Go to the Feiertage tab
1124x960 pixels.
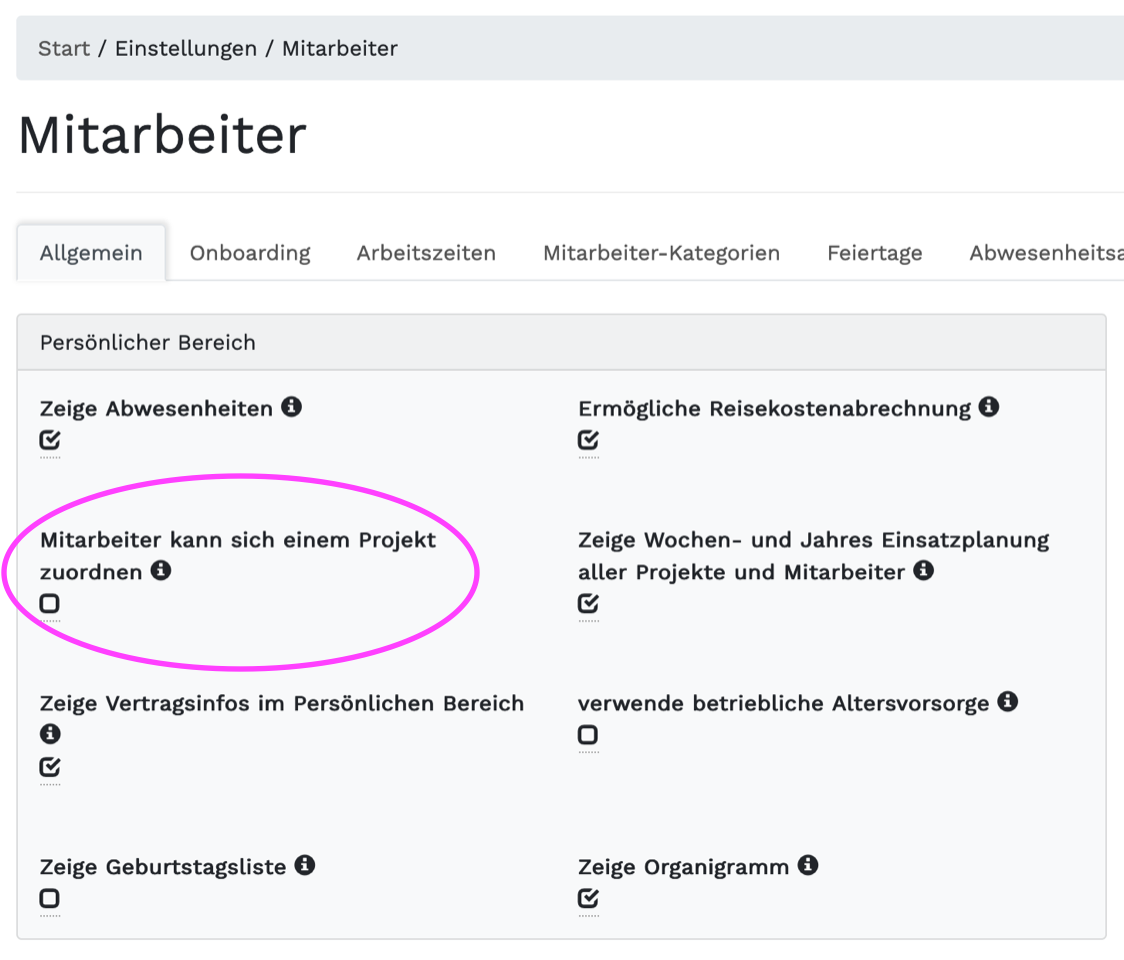tap(874, 253)
